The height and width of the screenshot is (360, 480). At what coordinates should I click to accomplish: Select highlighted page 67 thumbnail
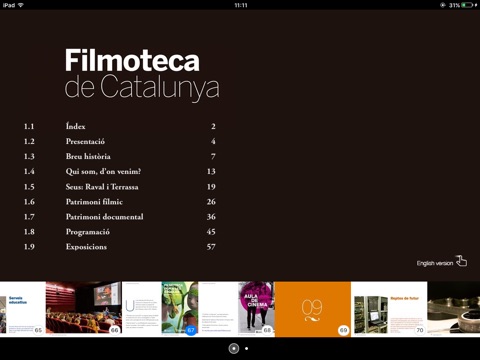click(x=160, y=309)
